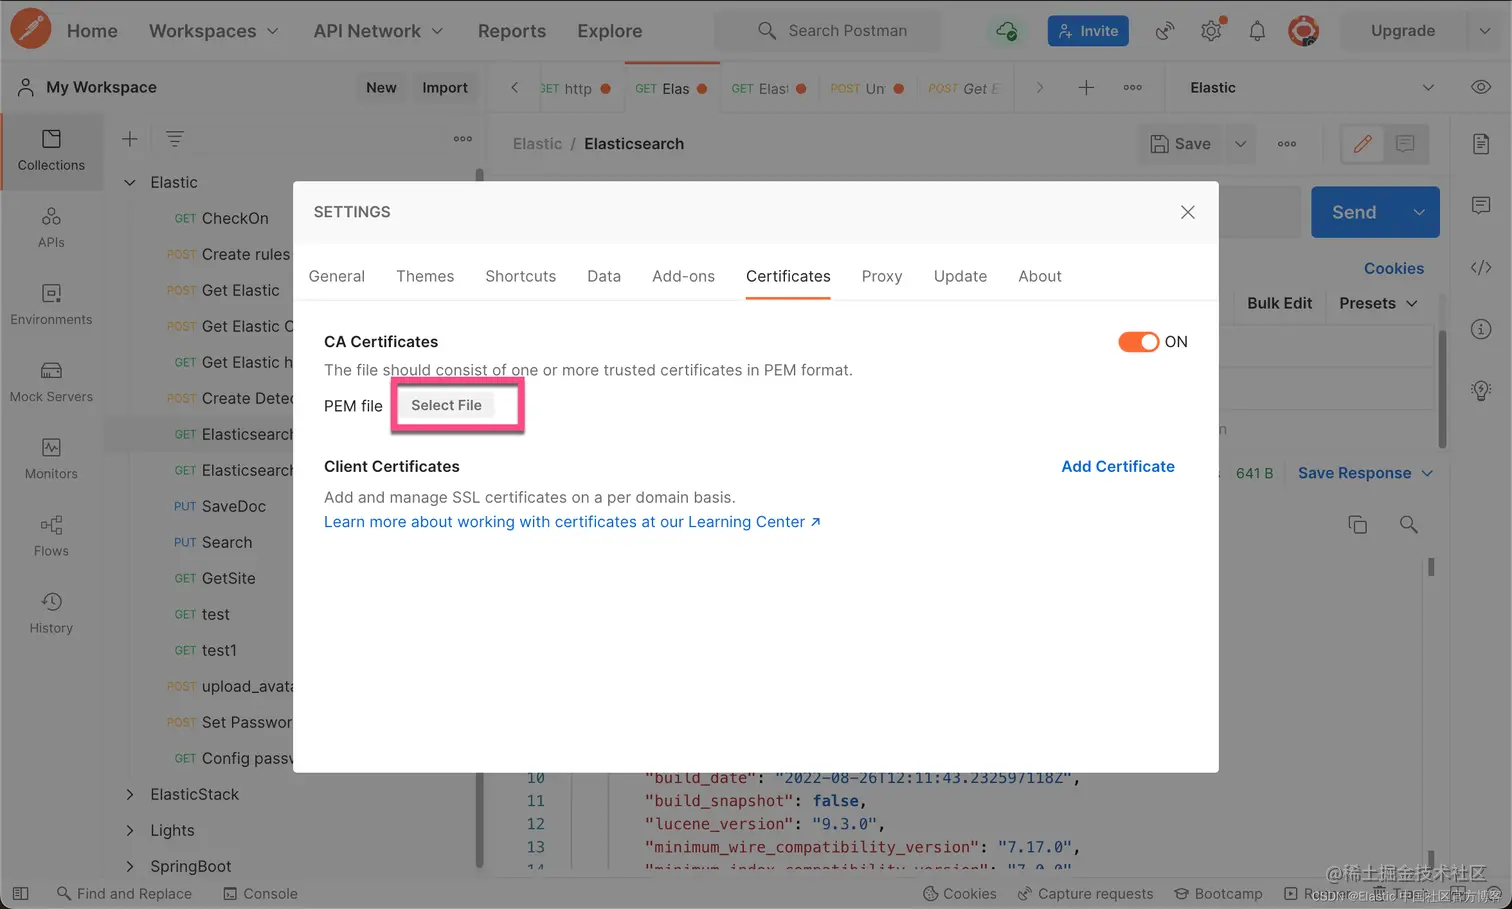
Task: Open the comments icon in right sidebar
Action: tap(1481, 206)
